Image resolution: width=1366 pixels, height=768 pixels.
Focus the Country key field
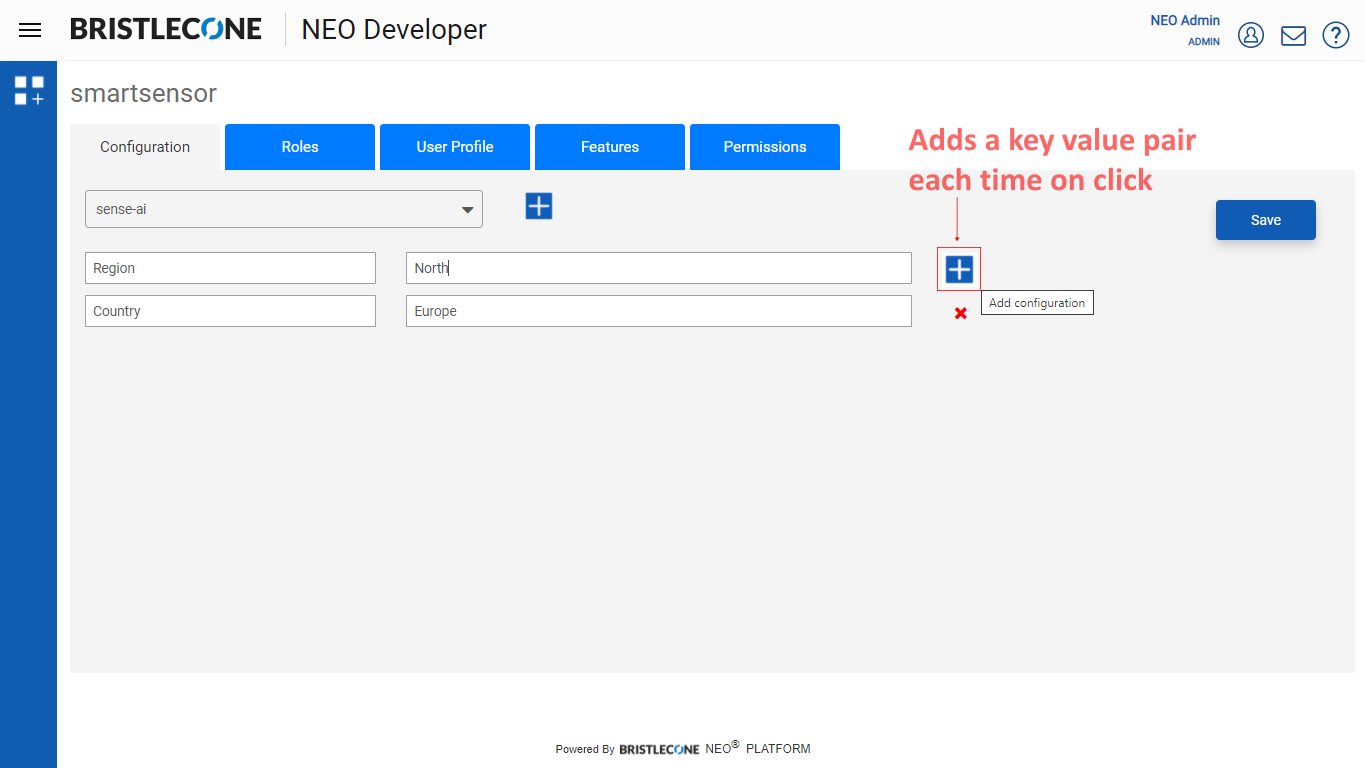(230, 311)
